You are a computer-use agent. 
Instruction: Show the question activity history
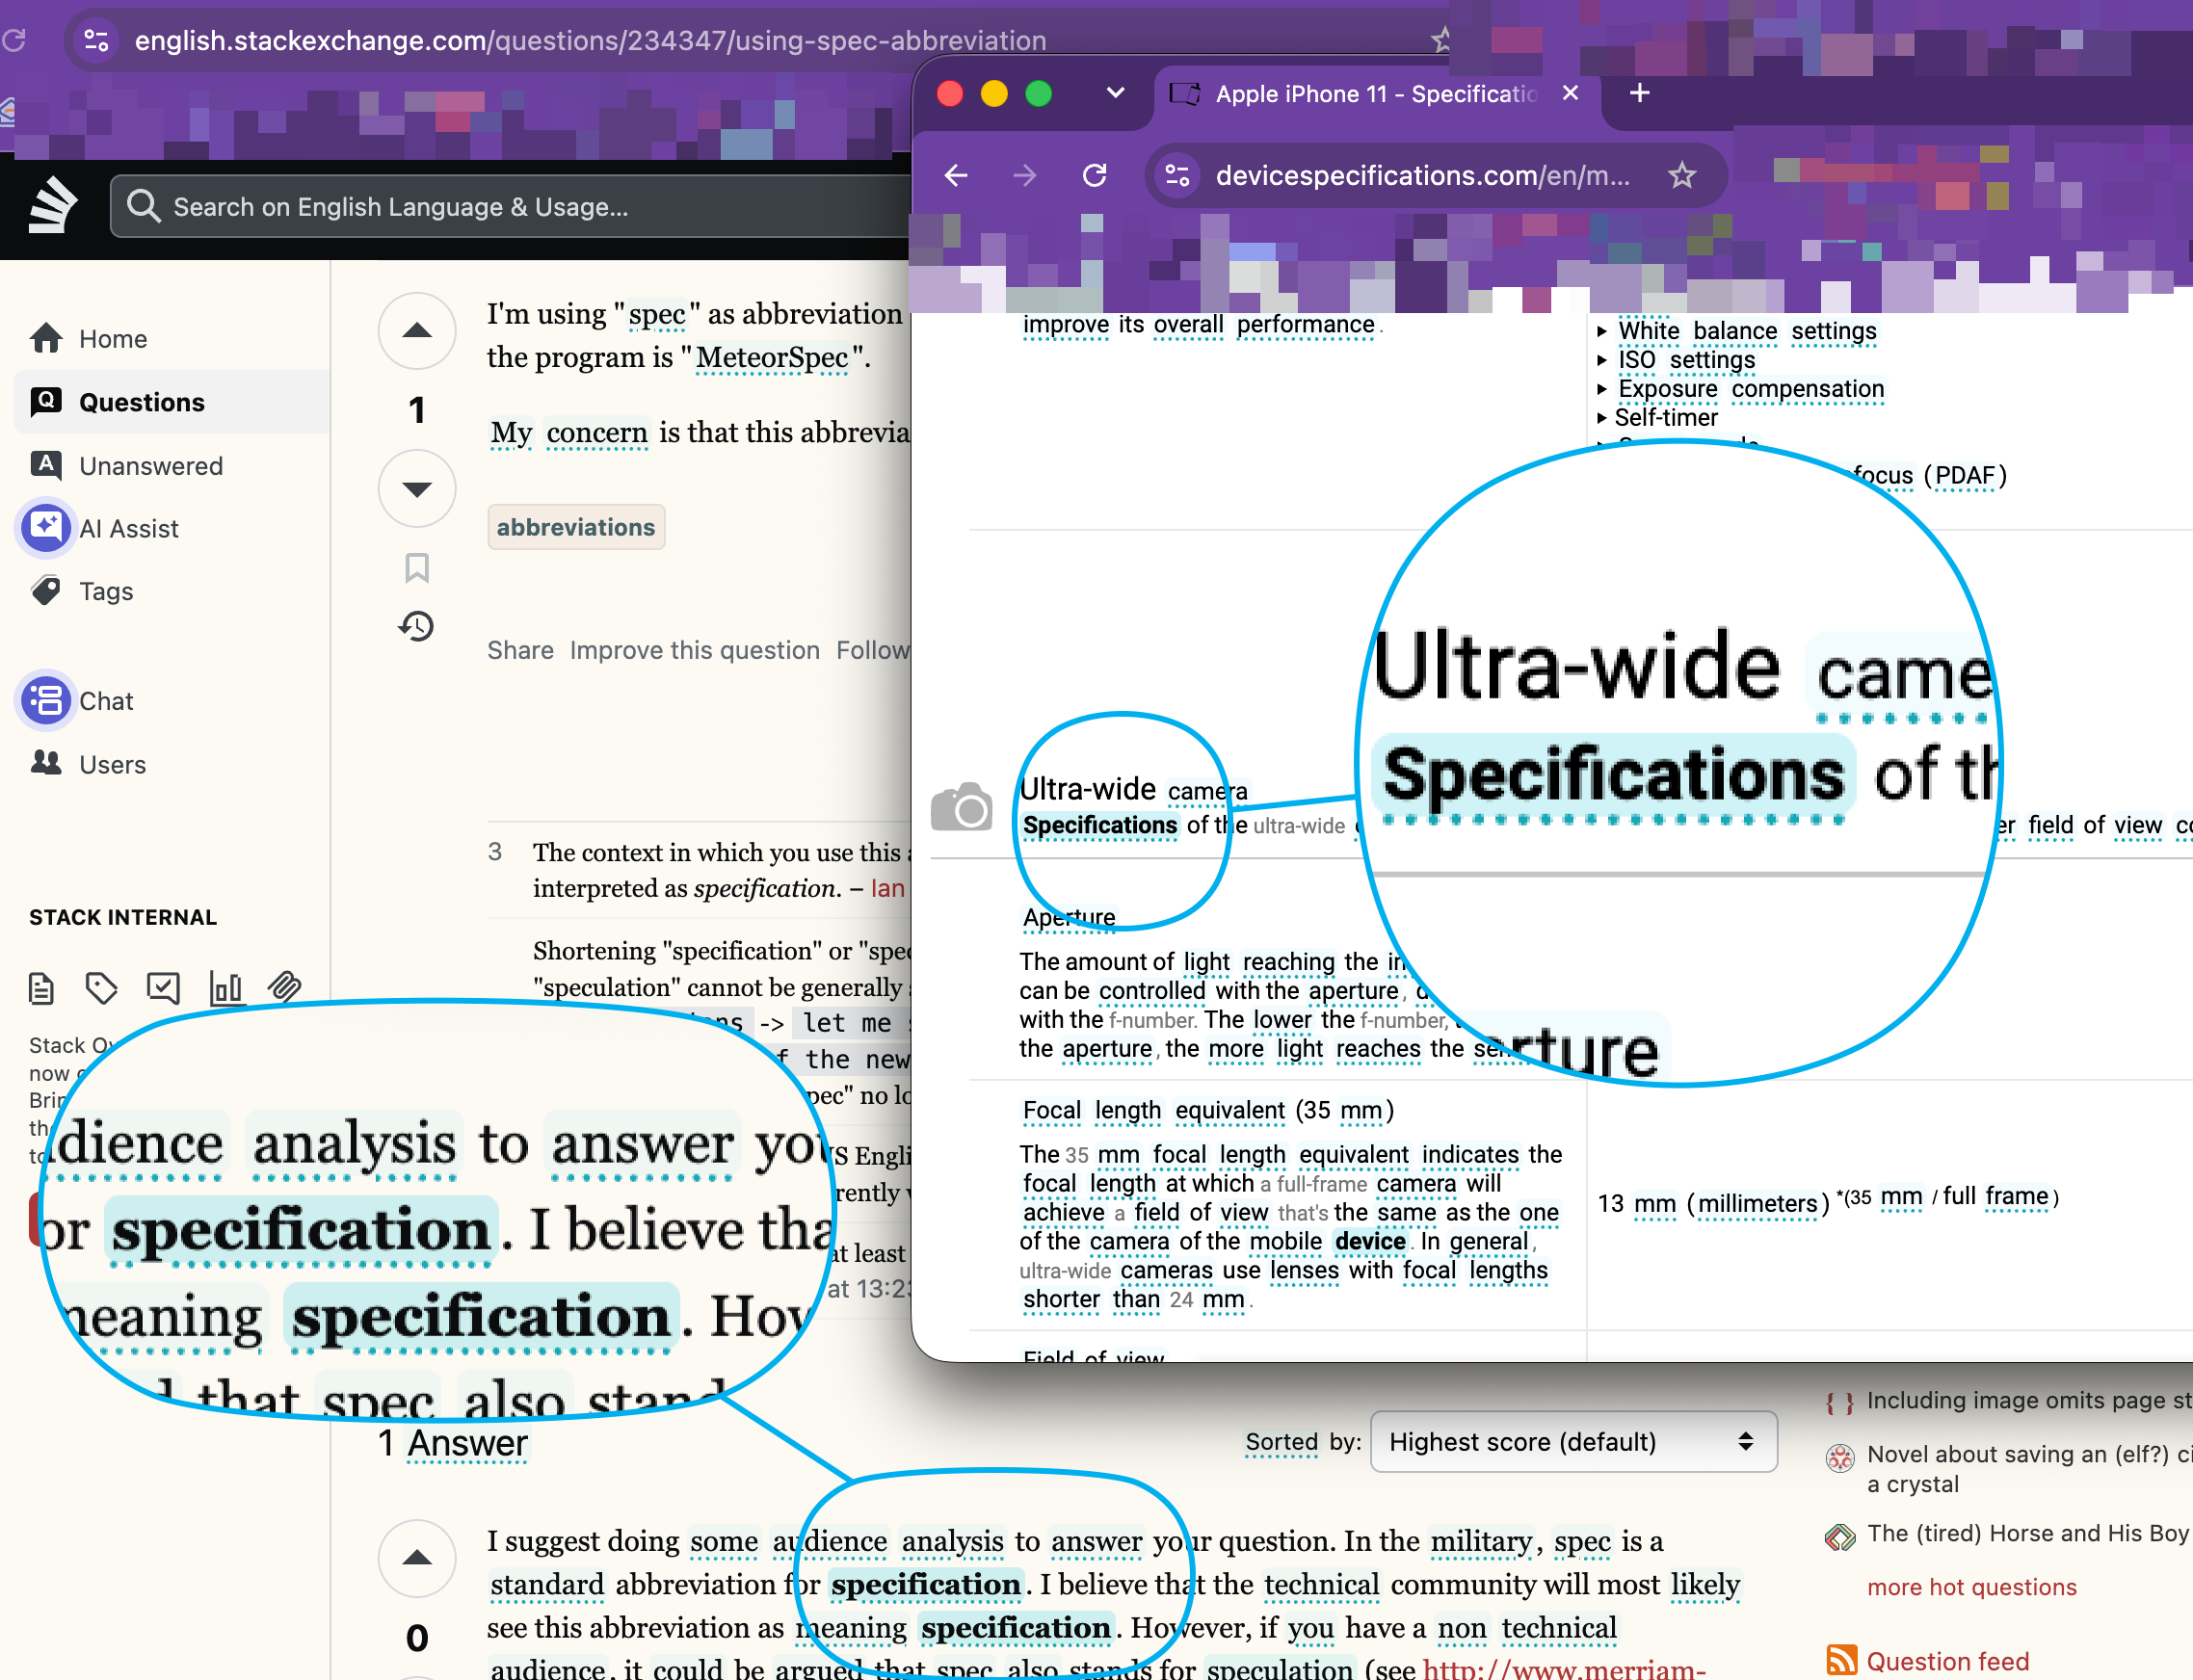(416, 627)
